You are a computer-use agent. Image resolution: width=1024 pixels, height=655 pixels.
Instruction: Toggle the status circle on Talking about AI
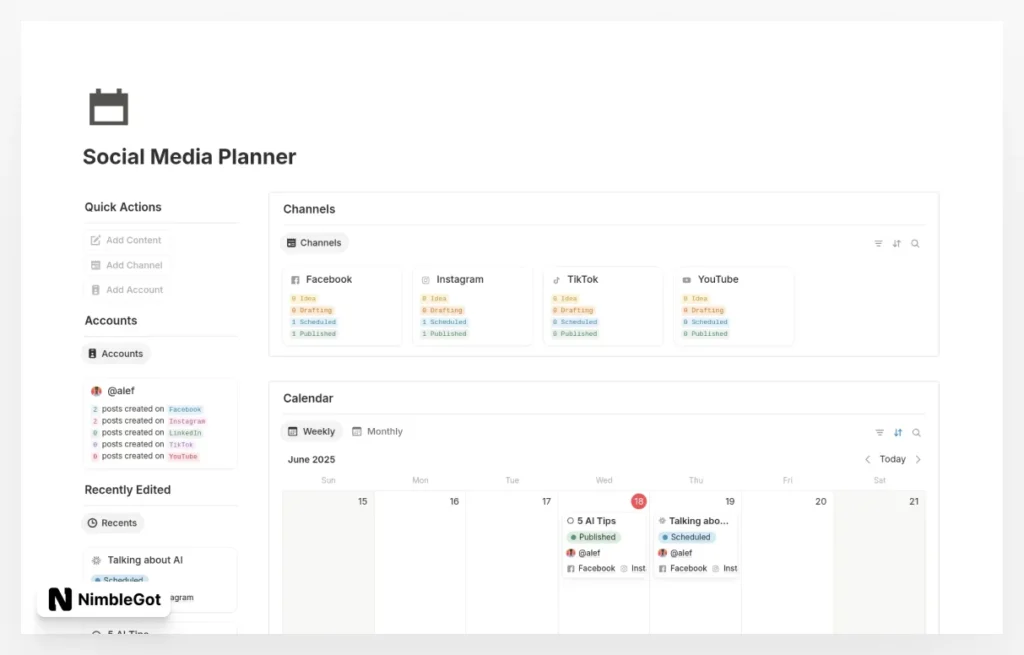(661, 521)
